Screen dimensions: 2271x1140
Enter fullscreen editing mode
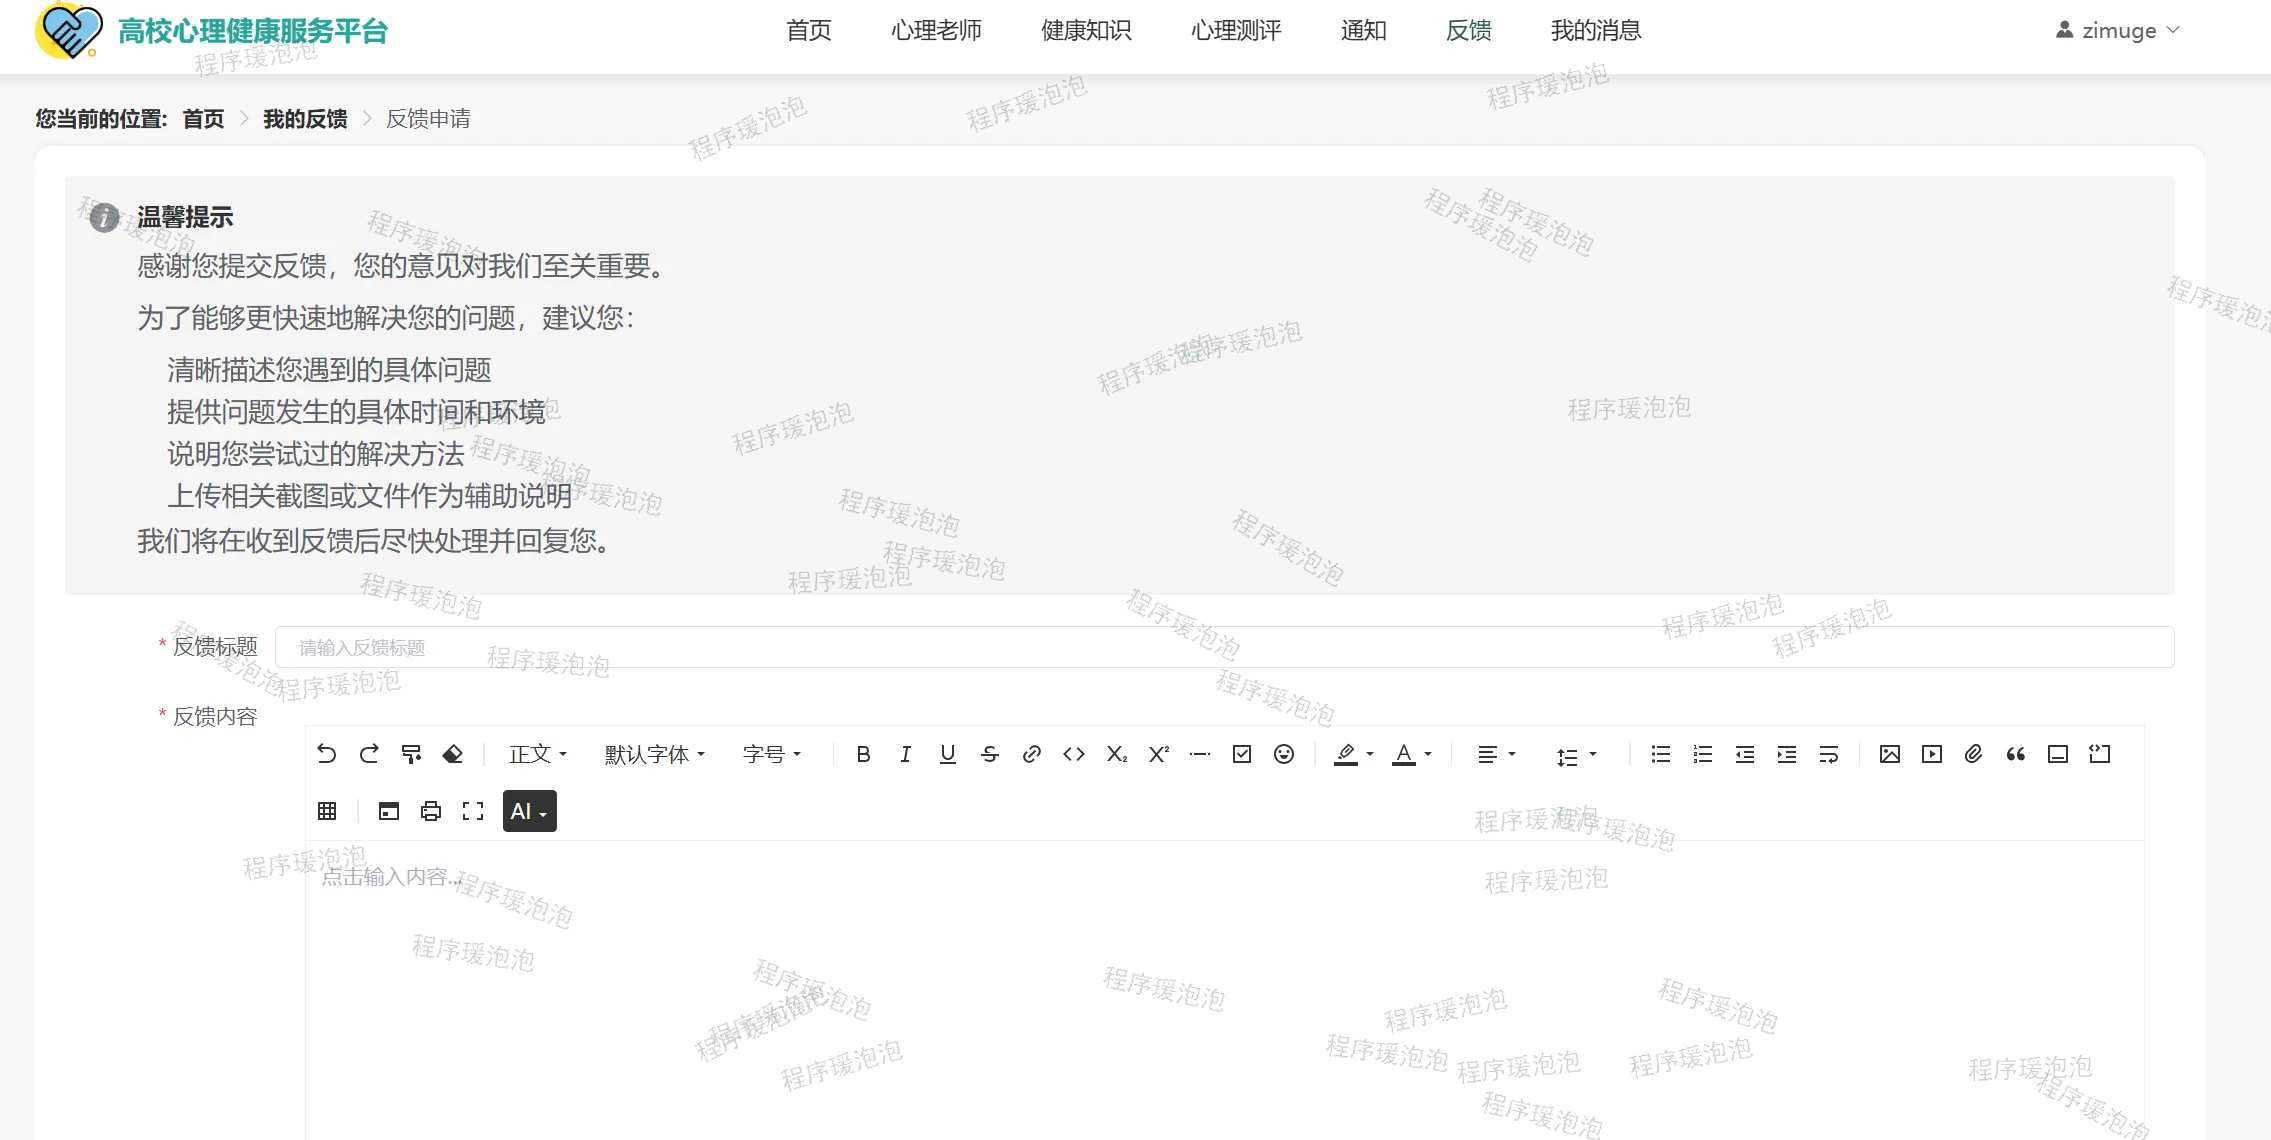(x=473, y=811)
